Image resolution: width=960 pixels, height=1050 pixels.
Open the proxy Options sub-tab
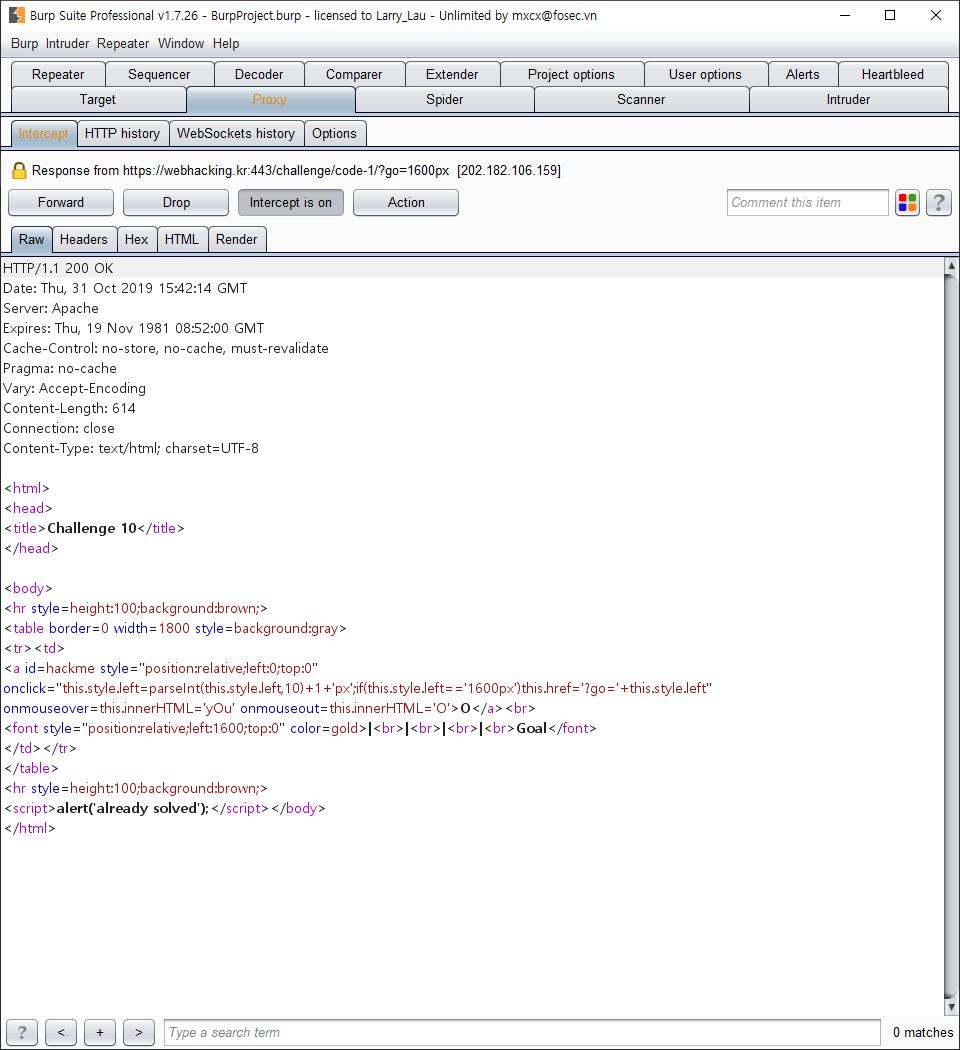tap(334, 134)
